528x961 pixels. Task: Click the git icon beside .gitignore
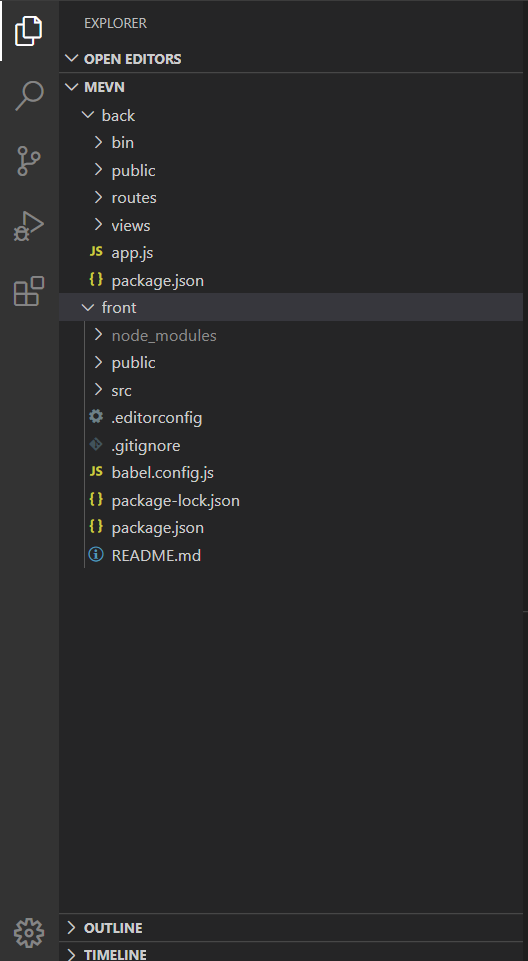96,444
